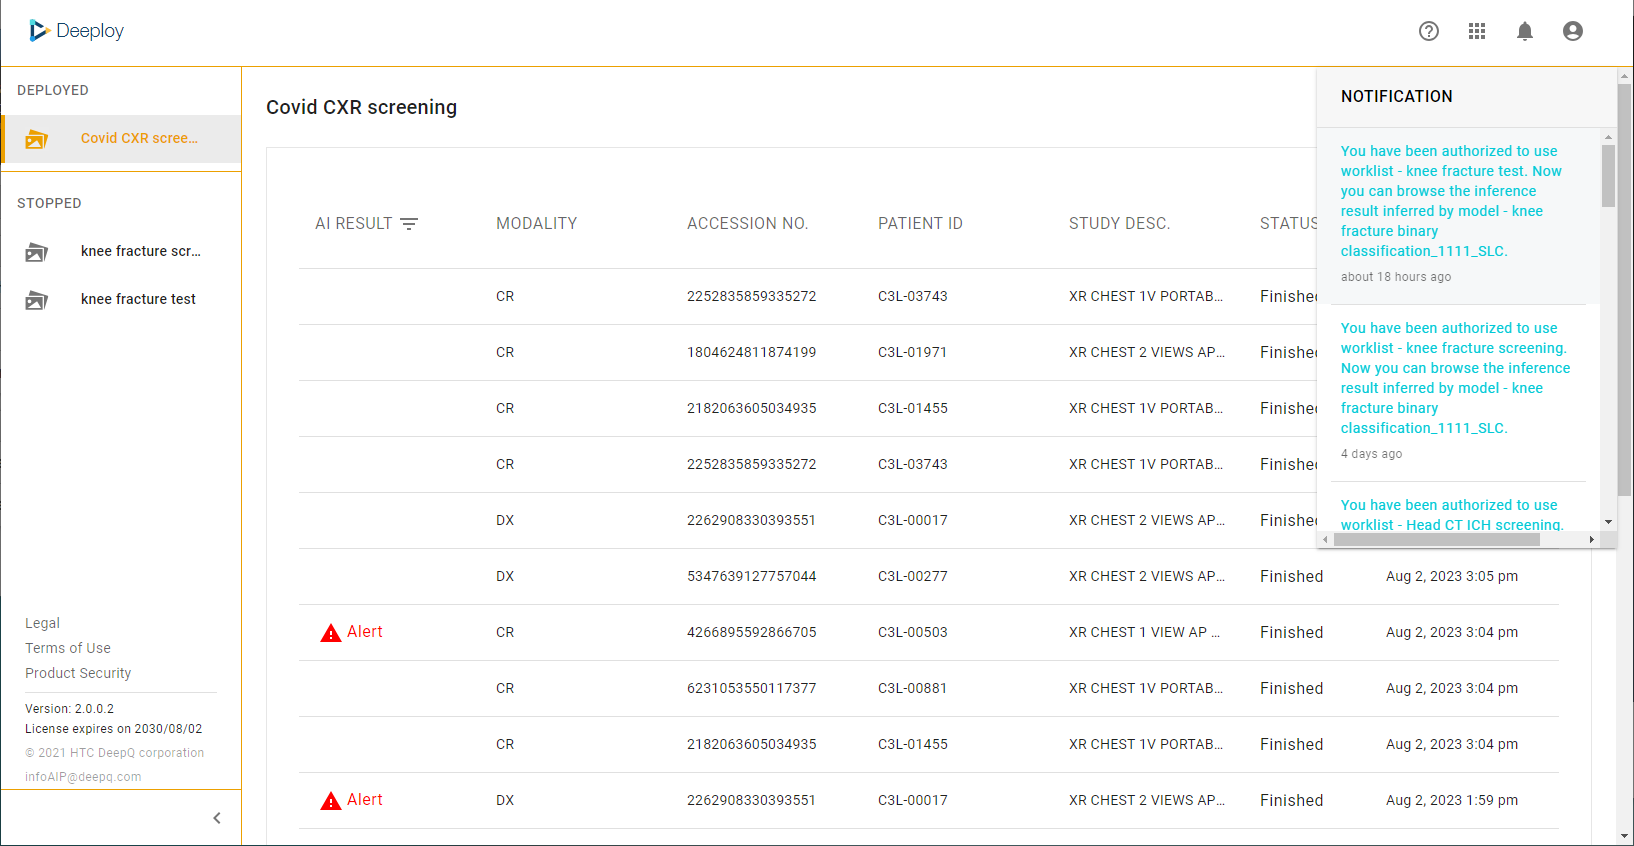Select row with accession number 6231053550117377
Viewport: 1634px width, 846px height.
(751, 688)
